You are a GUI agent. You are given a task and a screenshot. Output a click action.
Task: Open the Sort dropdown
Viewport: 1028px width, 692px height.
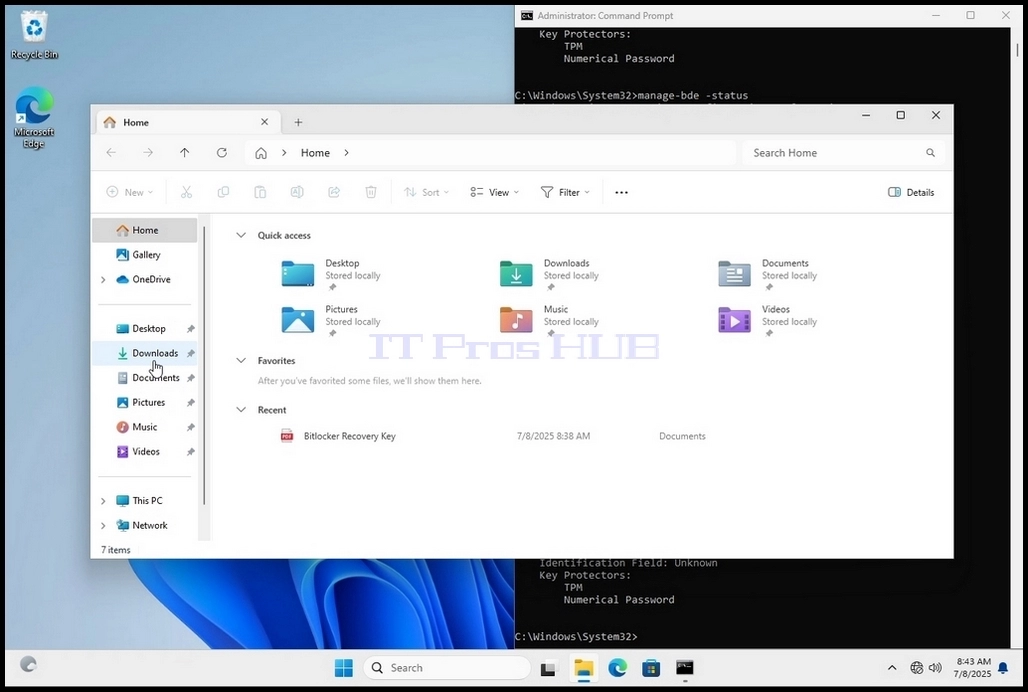427,192
